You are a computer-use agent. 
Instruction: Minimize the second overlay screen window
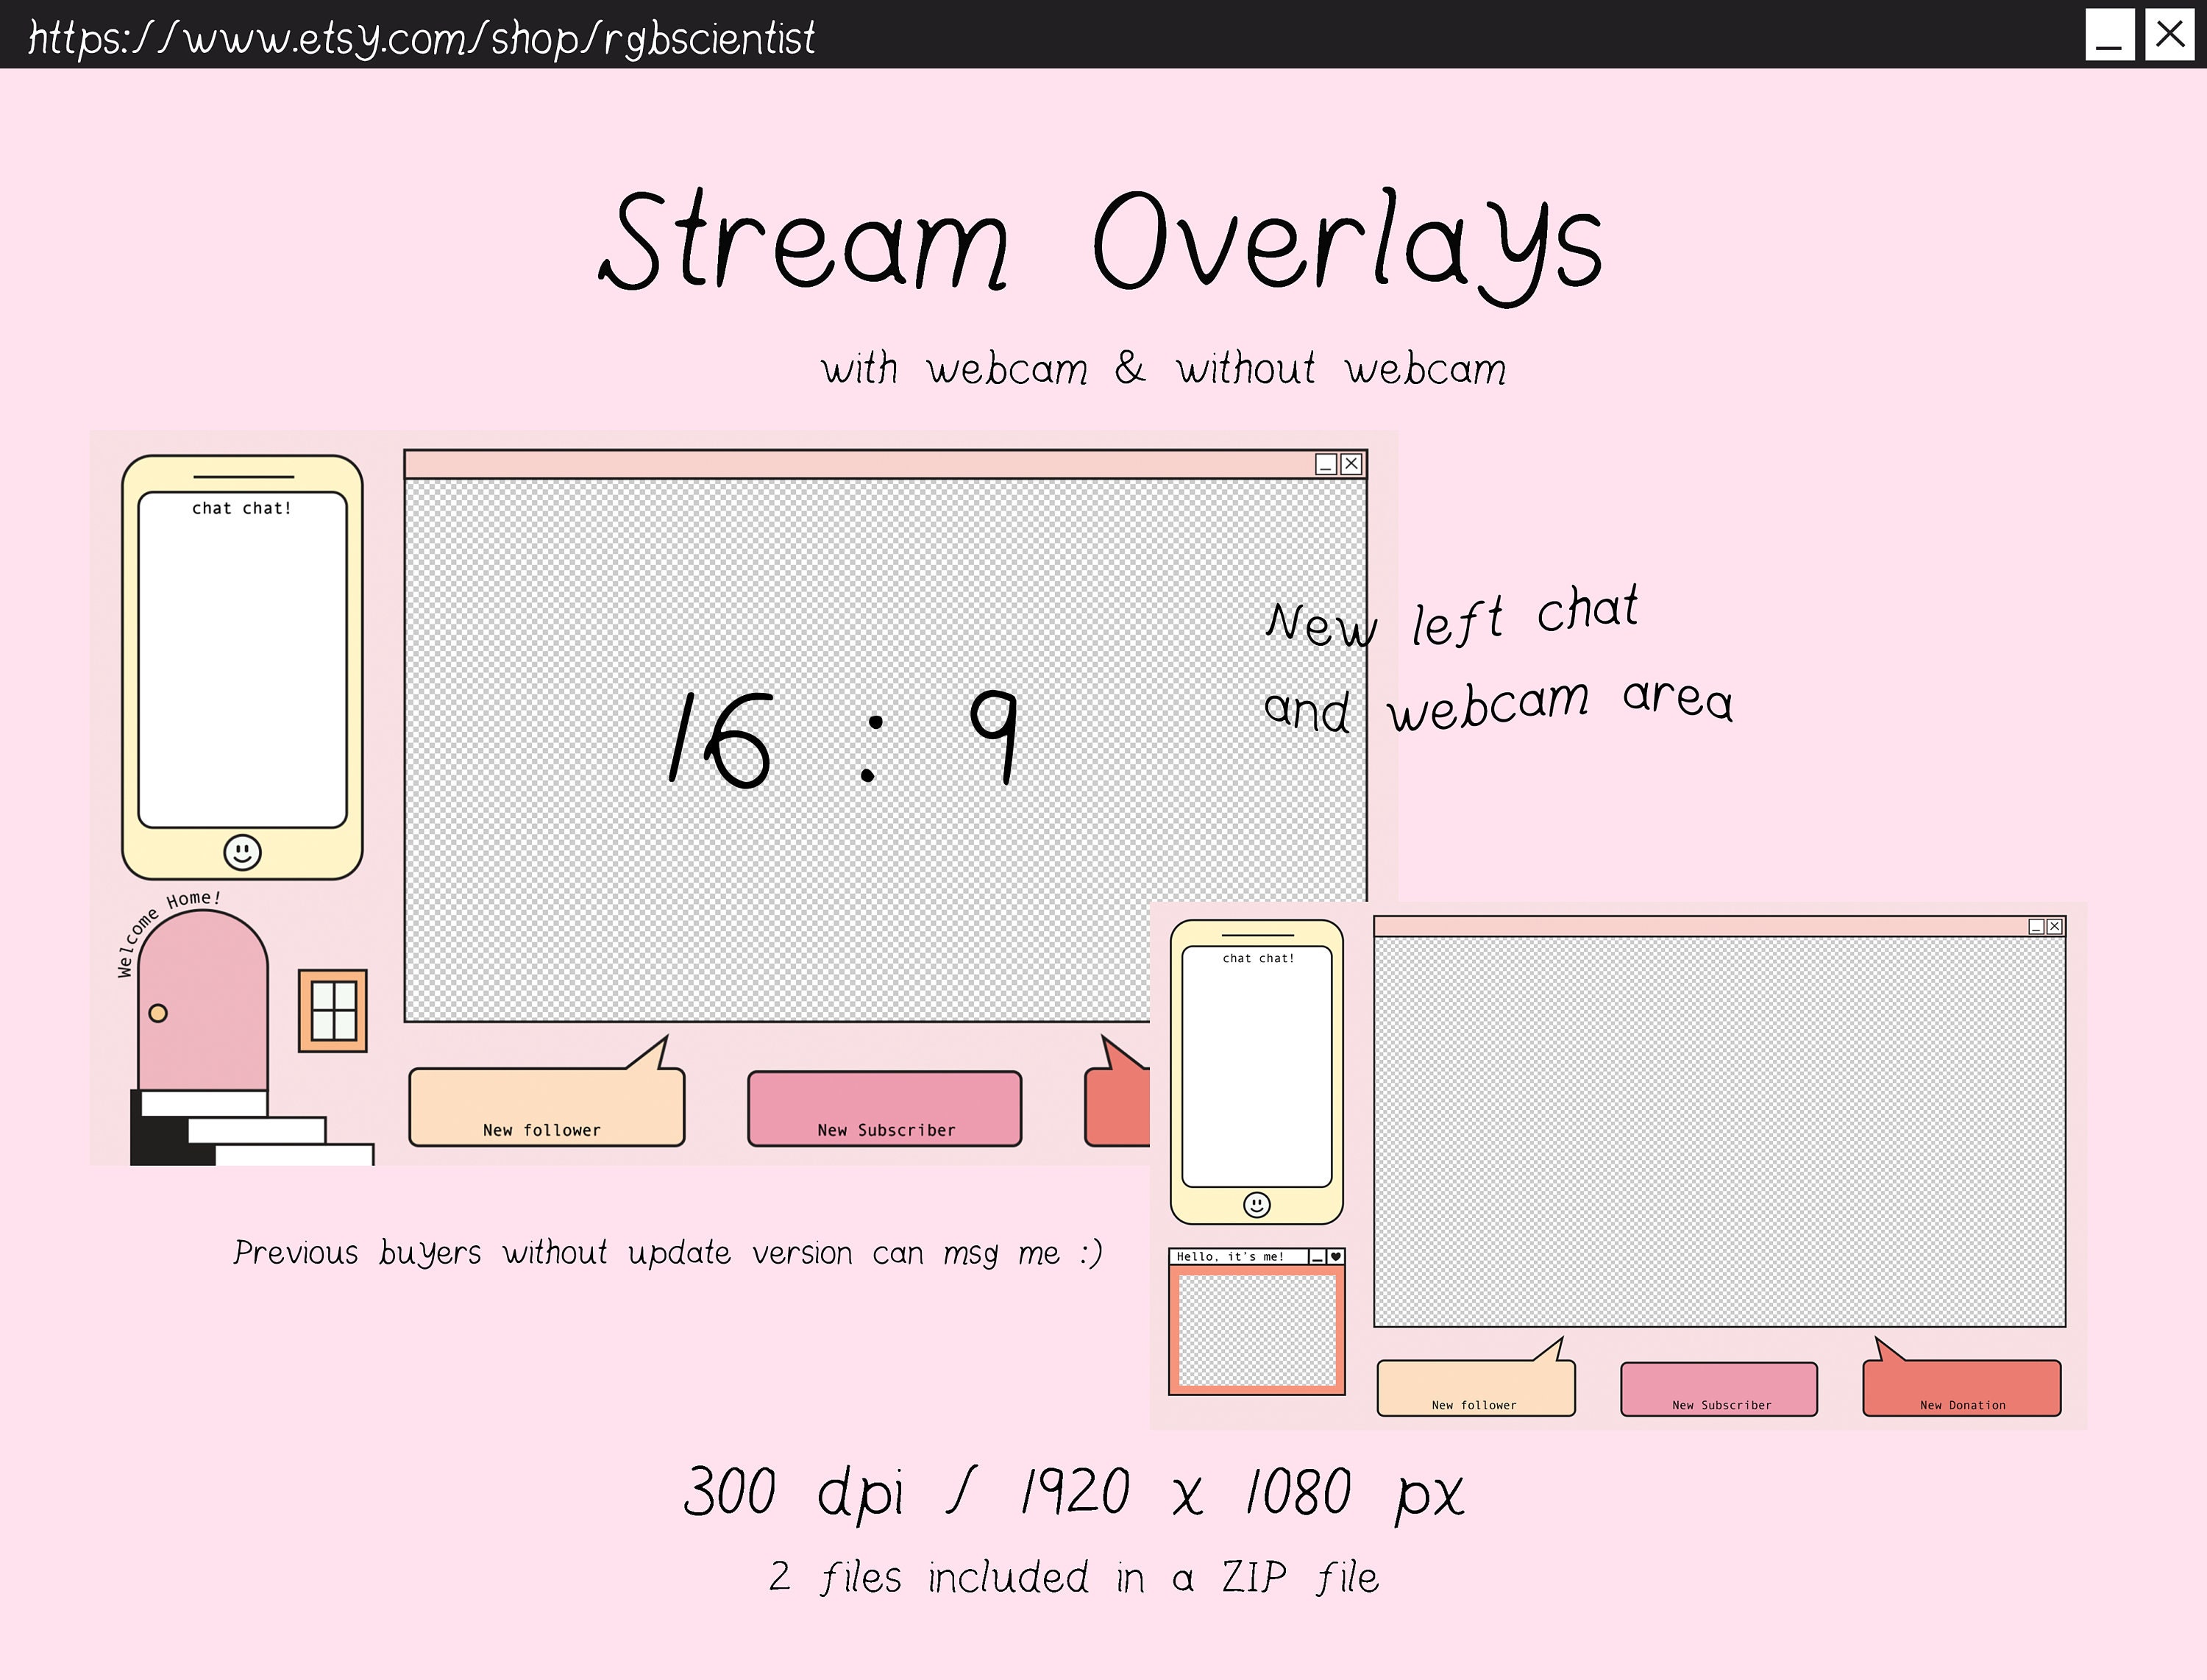[x=2037, y=927]
